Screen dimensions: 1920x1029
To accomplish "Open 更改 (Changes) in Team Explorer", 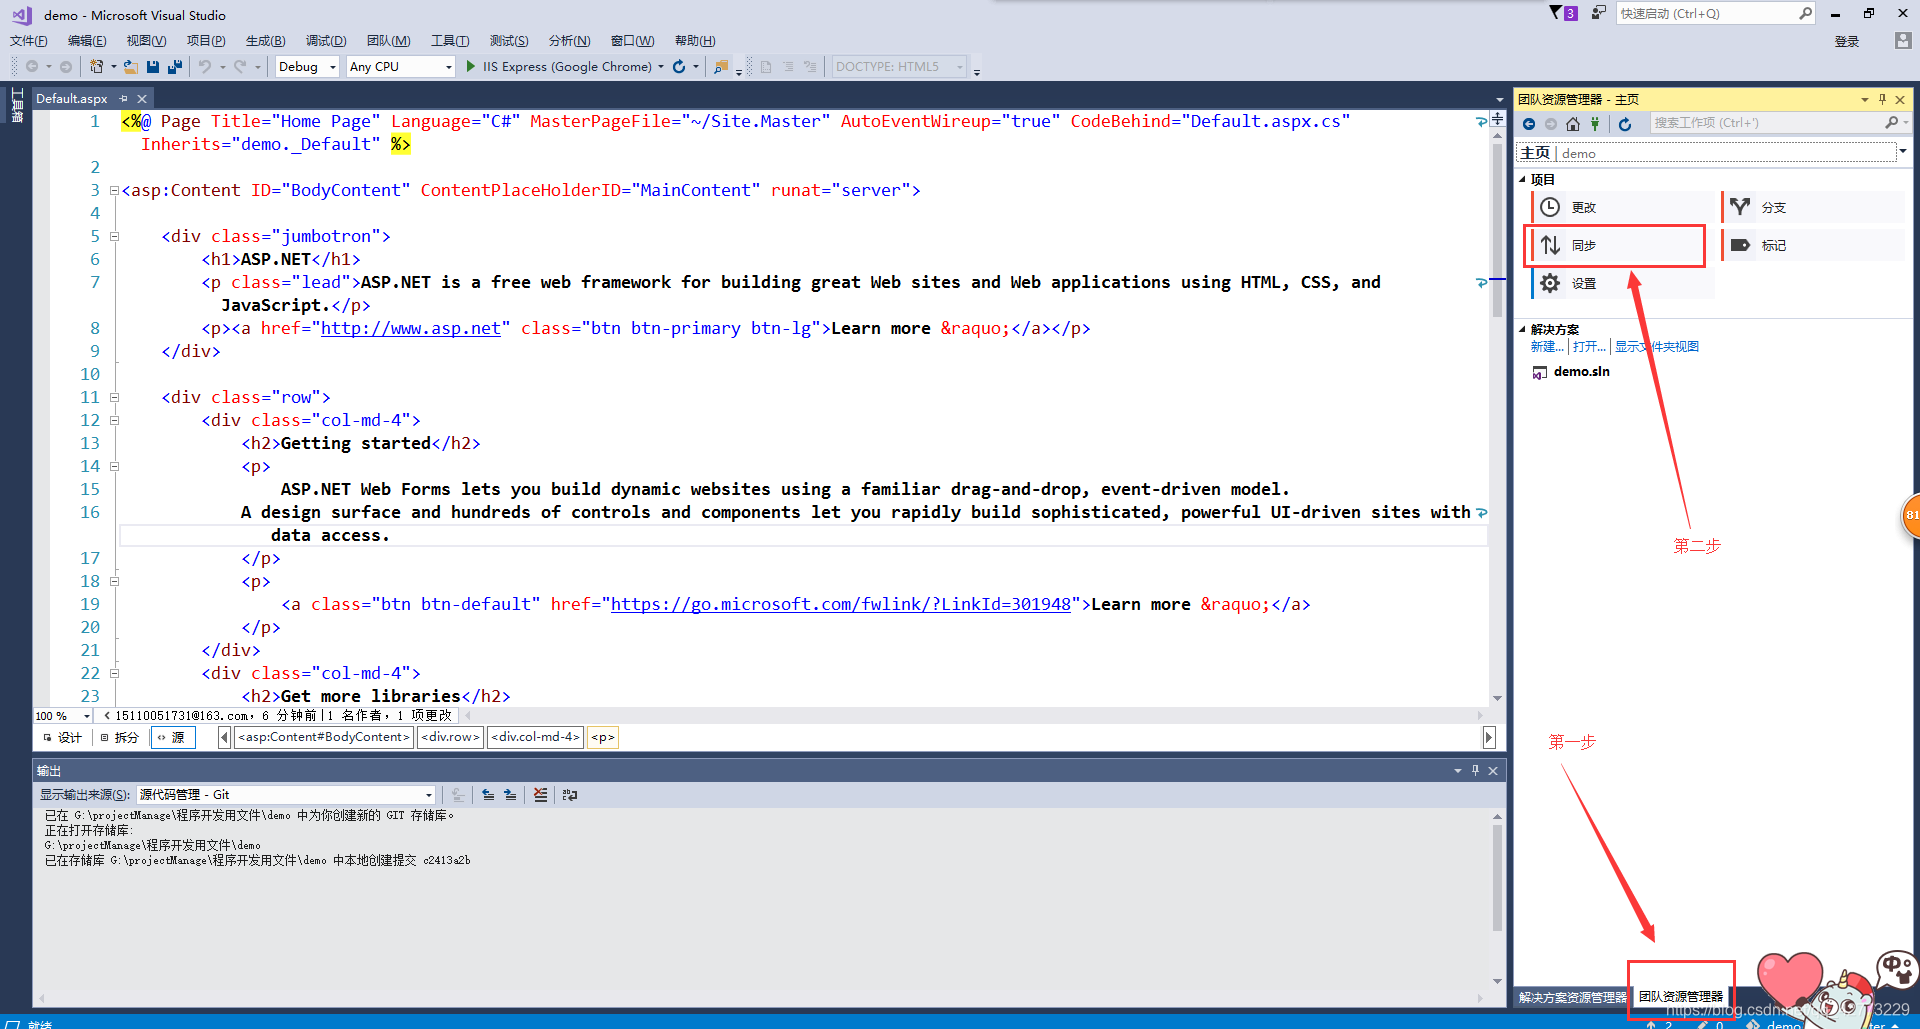I will (1623, 207).
